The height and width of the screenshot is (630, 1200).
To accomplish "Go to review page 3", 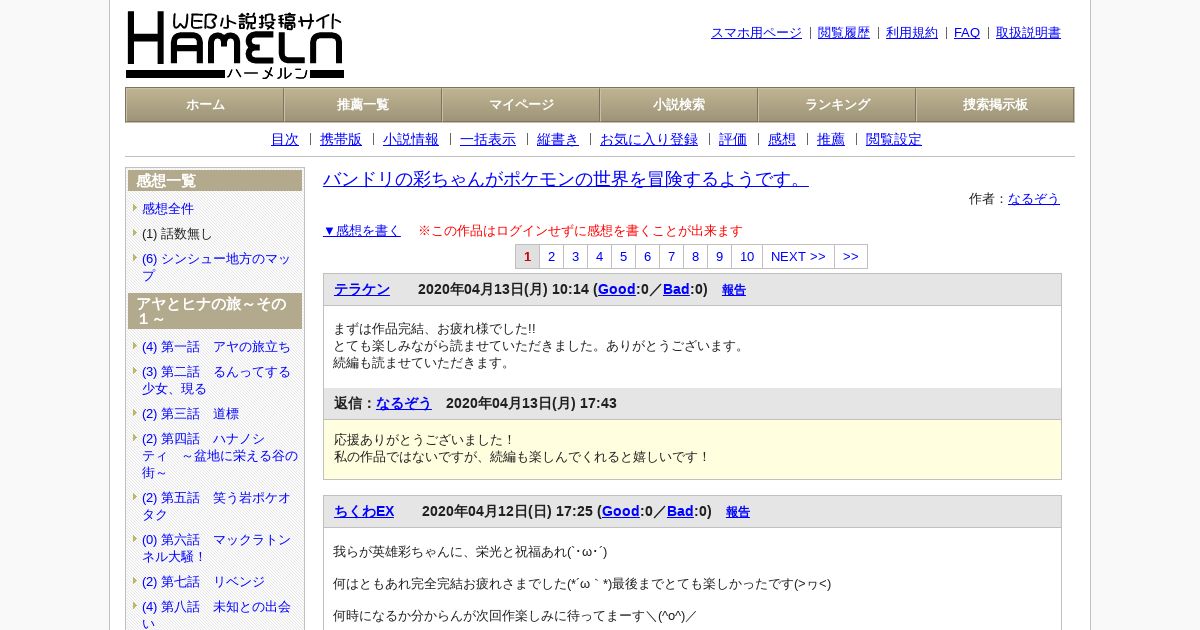I will click(x=575, y=256).
